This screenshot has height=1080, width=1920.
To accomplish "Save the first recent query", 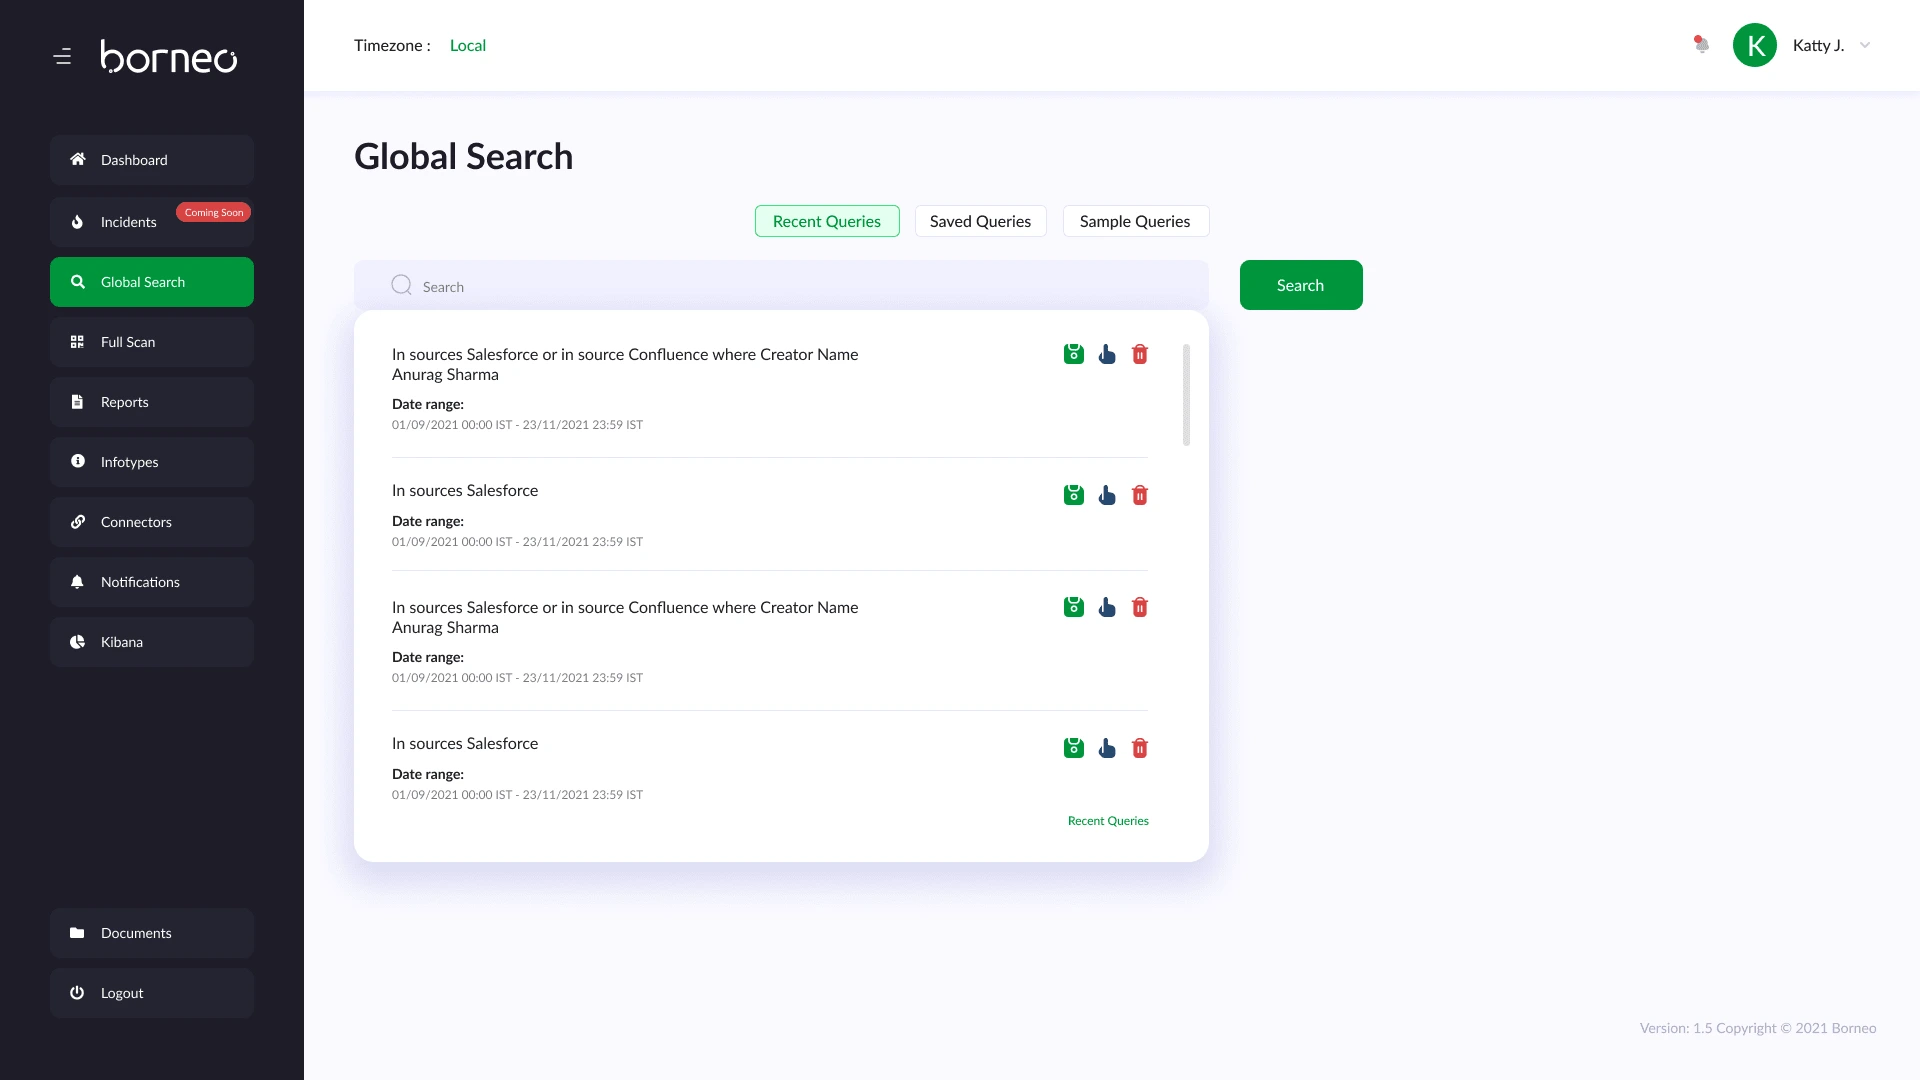I will [1073, 354].
